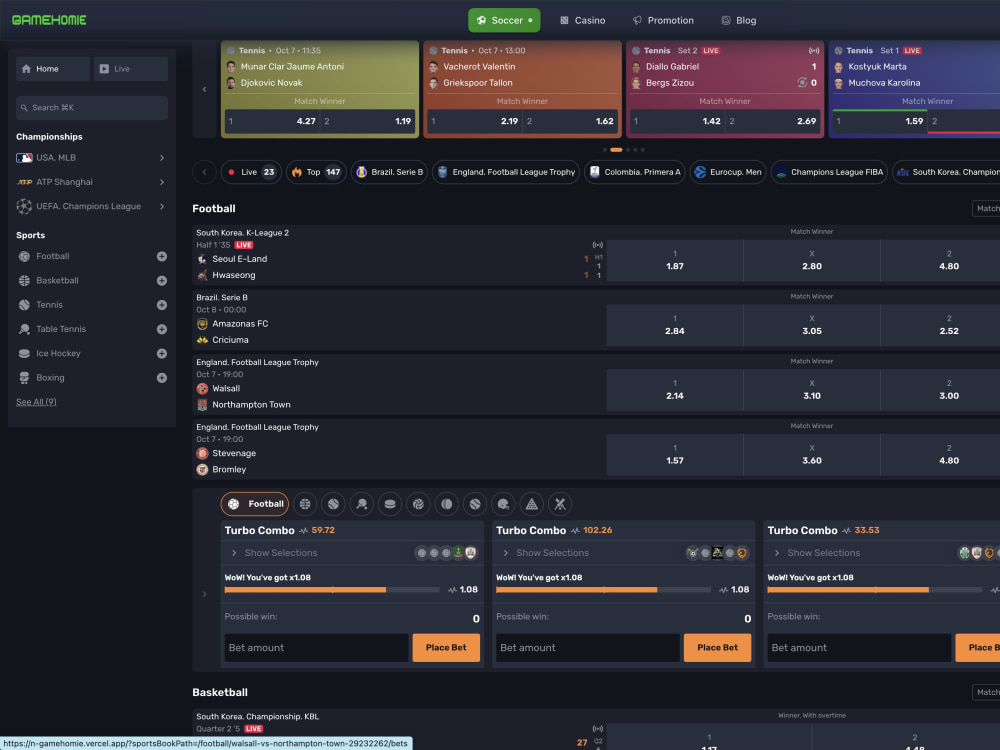Place Bet on Turbo Combo 59.72
This screenshot has width=1000, height=750.
[446, 647]
